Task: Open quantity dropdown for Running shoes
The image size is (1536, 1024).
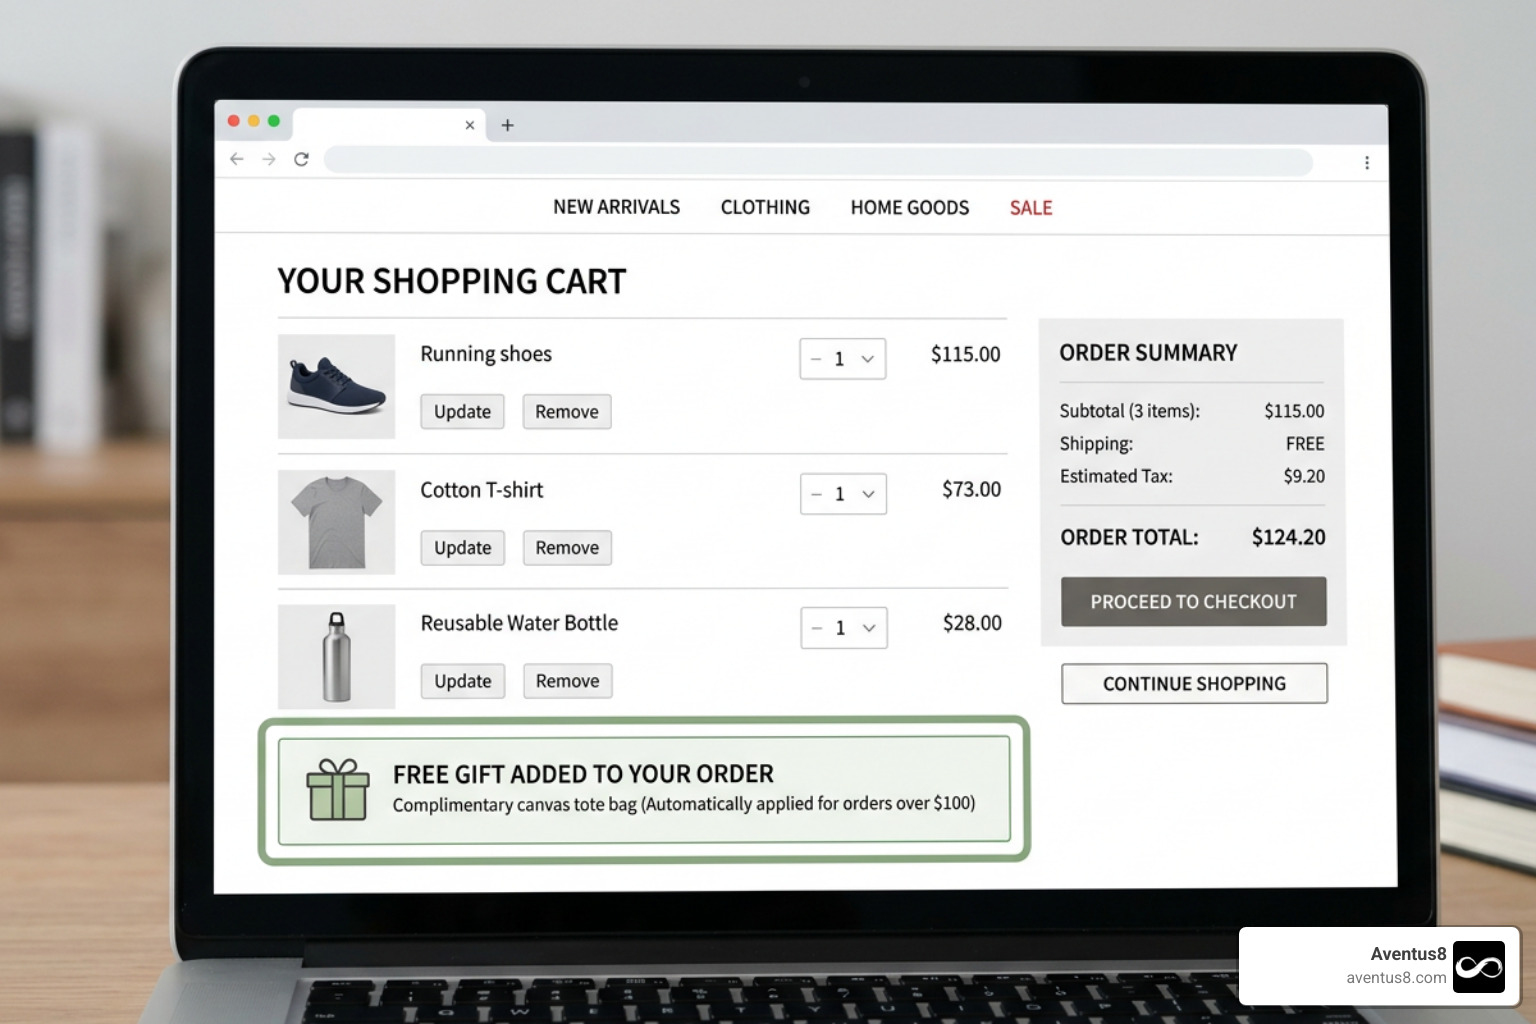Action: pyautogui.click(x=867, y=359)
